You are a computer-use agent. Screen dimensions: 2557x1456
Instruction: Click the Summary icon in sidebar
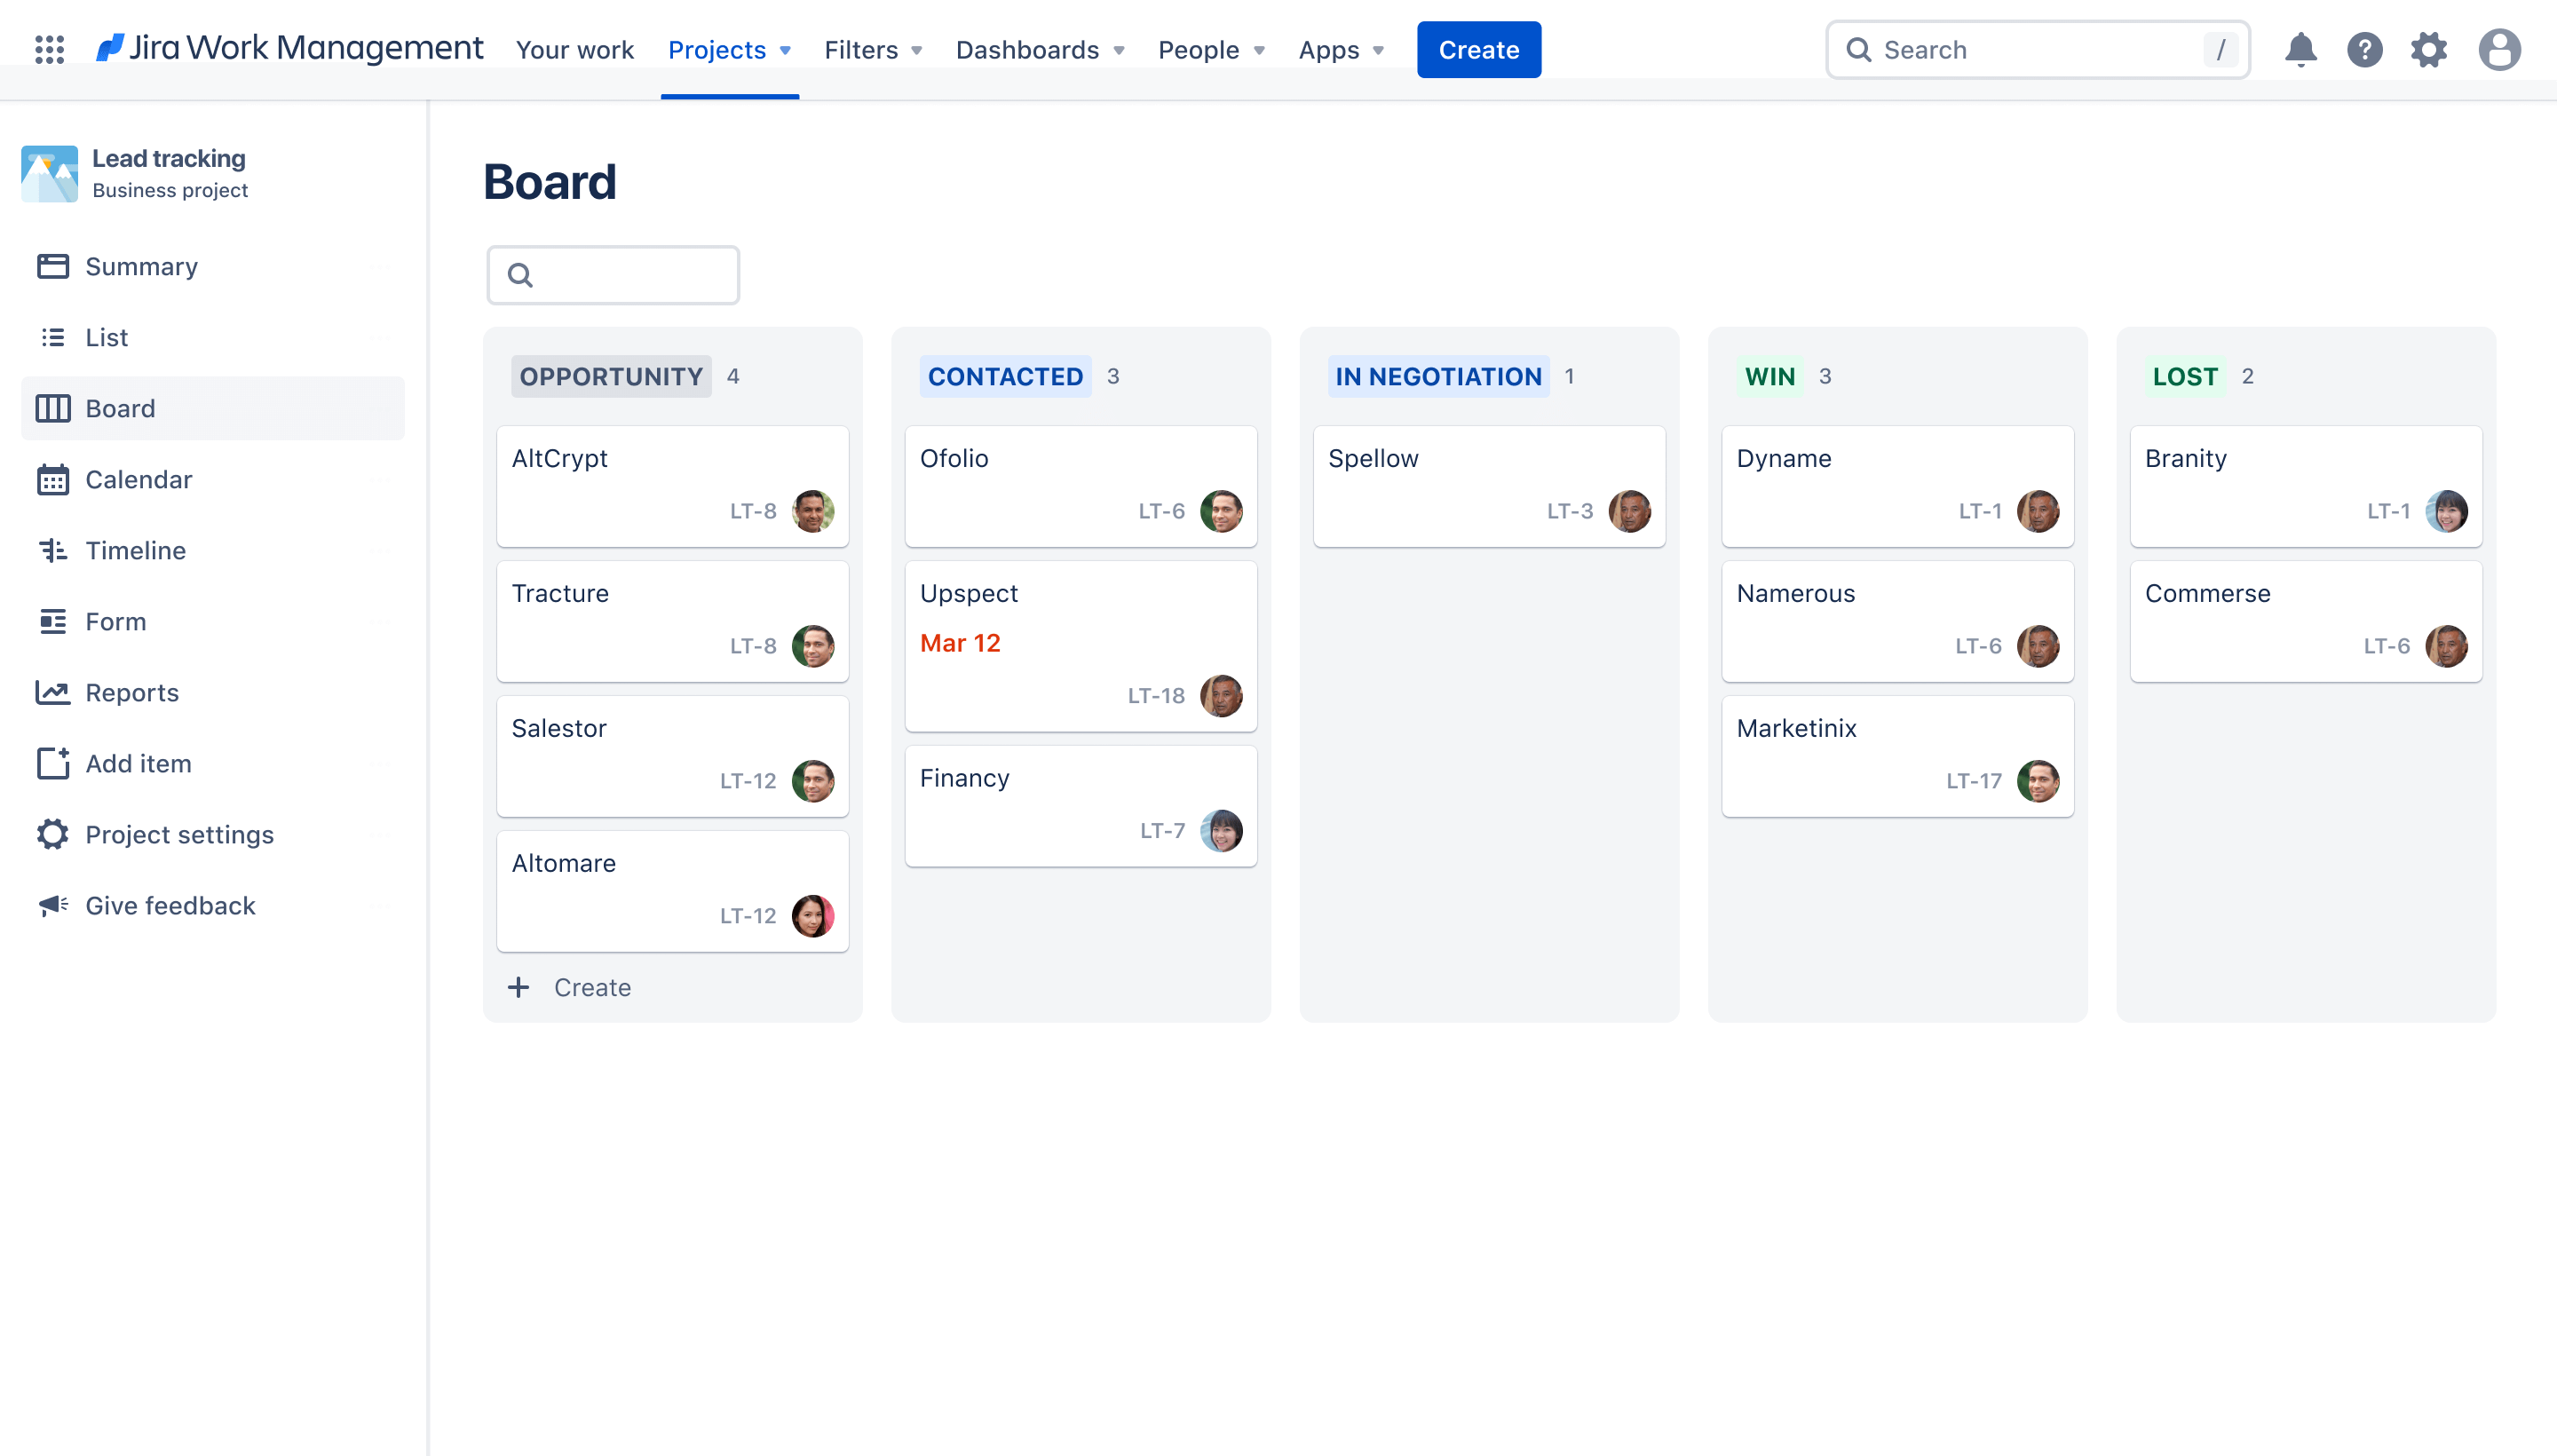click(52, 265)
